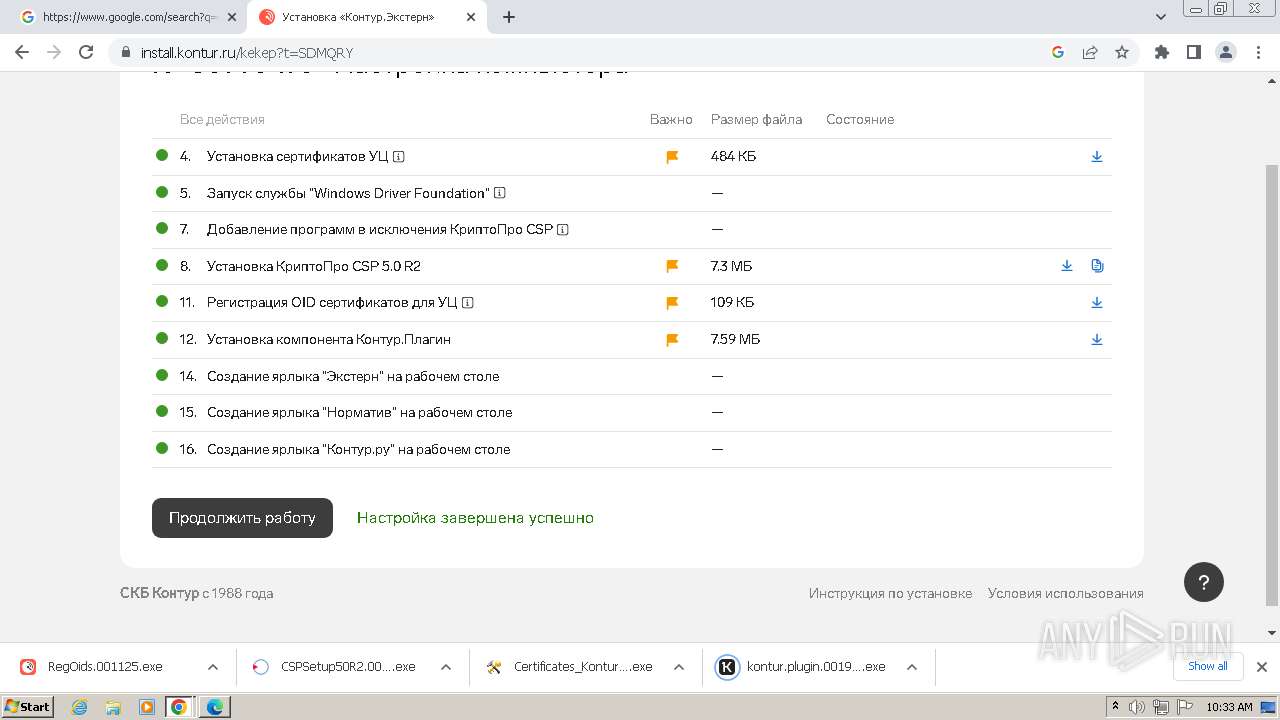
Task: Show info for Регистрация OID сертификатов
Action: pyautogui.click(x=468, y=303)
